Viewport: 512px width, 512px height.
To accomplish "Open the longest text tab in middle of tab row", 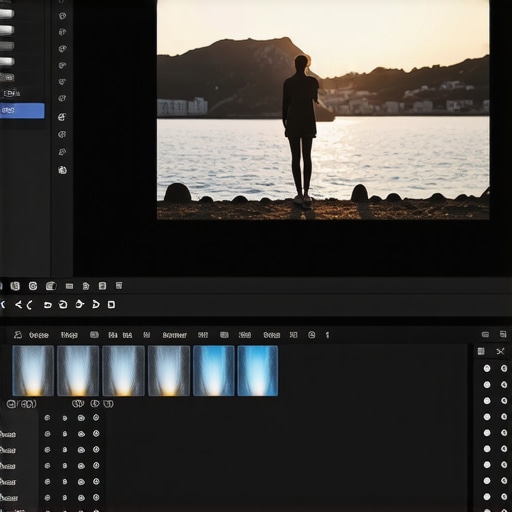I will pyautogui.click(x=174, y=335).
